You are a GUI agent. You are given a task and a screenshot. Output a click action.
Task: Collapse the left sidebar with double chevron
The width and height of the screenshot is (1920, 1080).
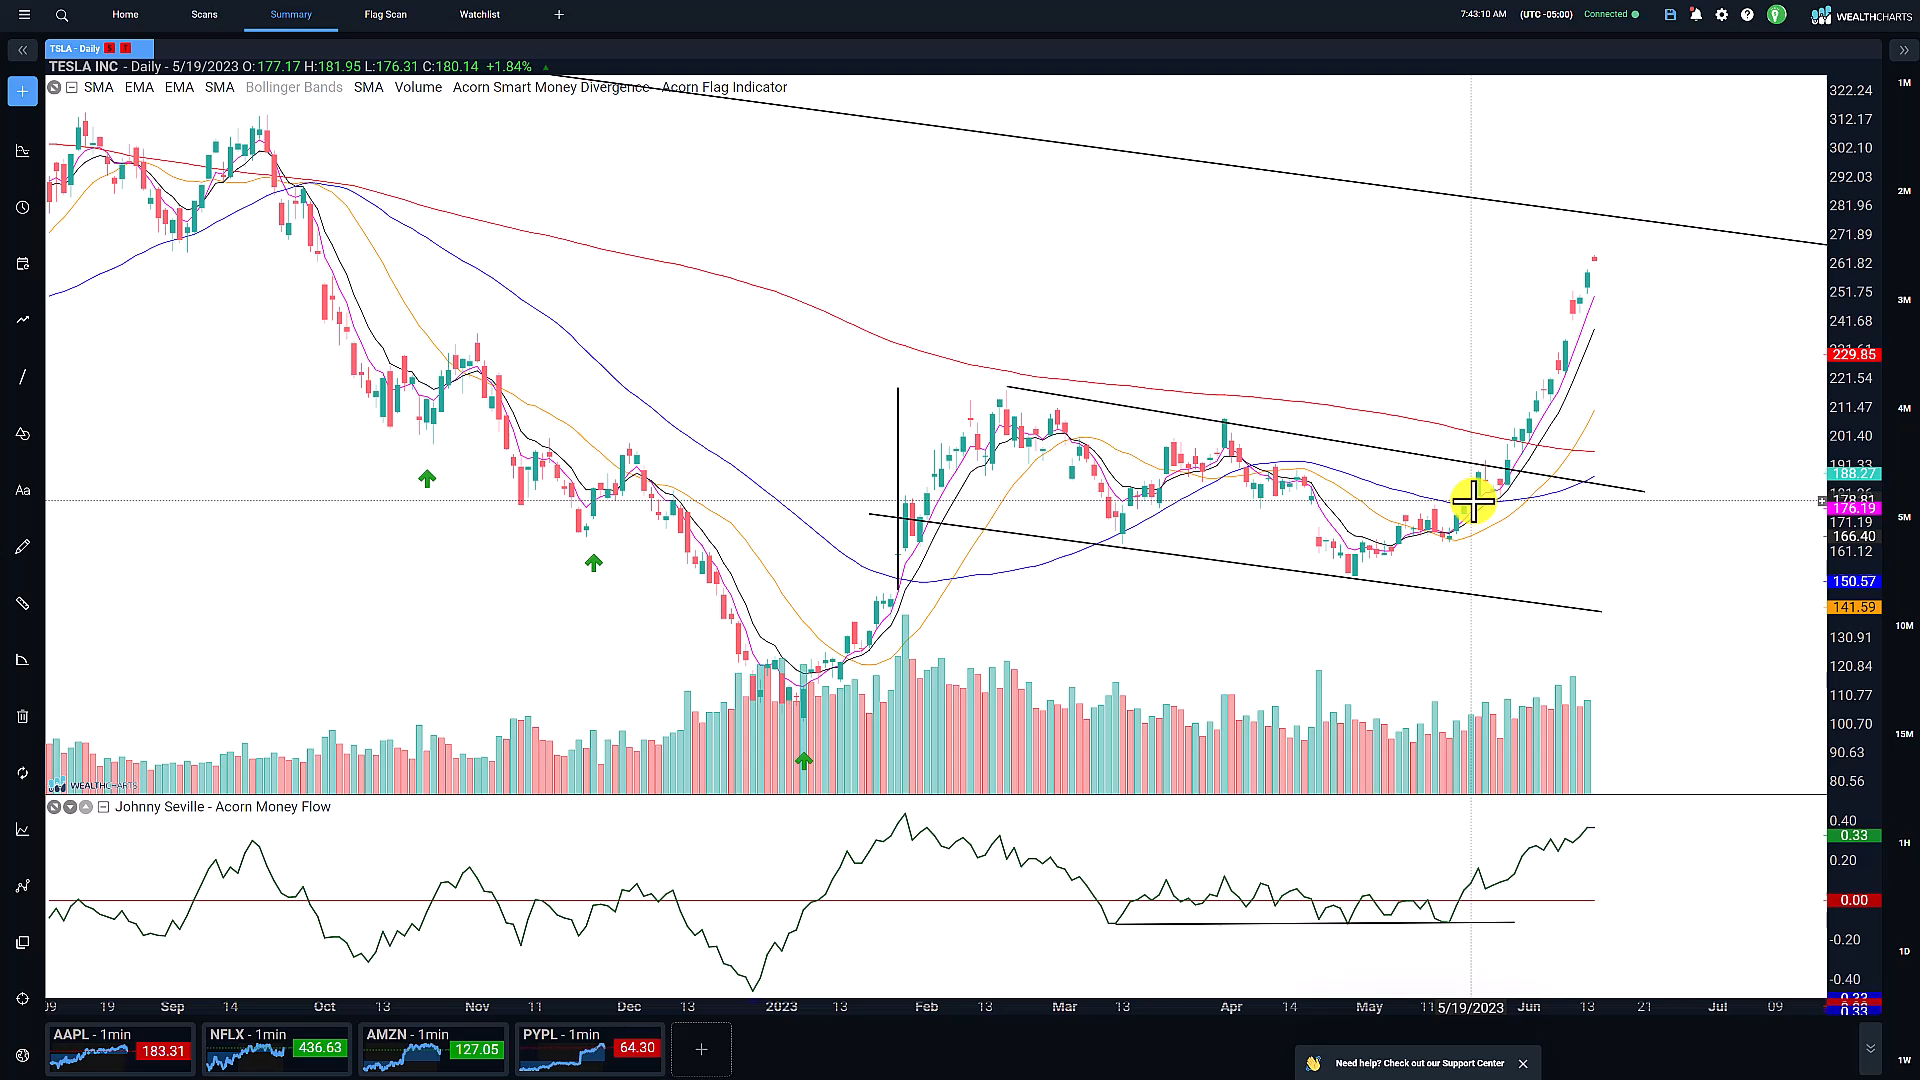(22, 50)
